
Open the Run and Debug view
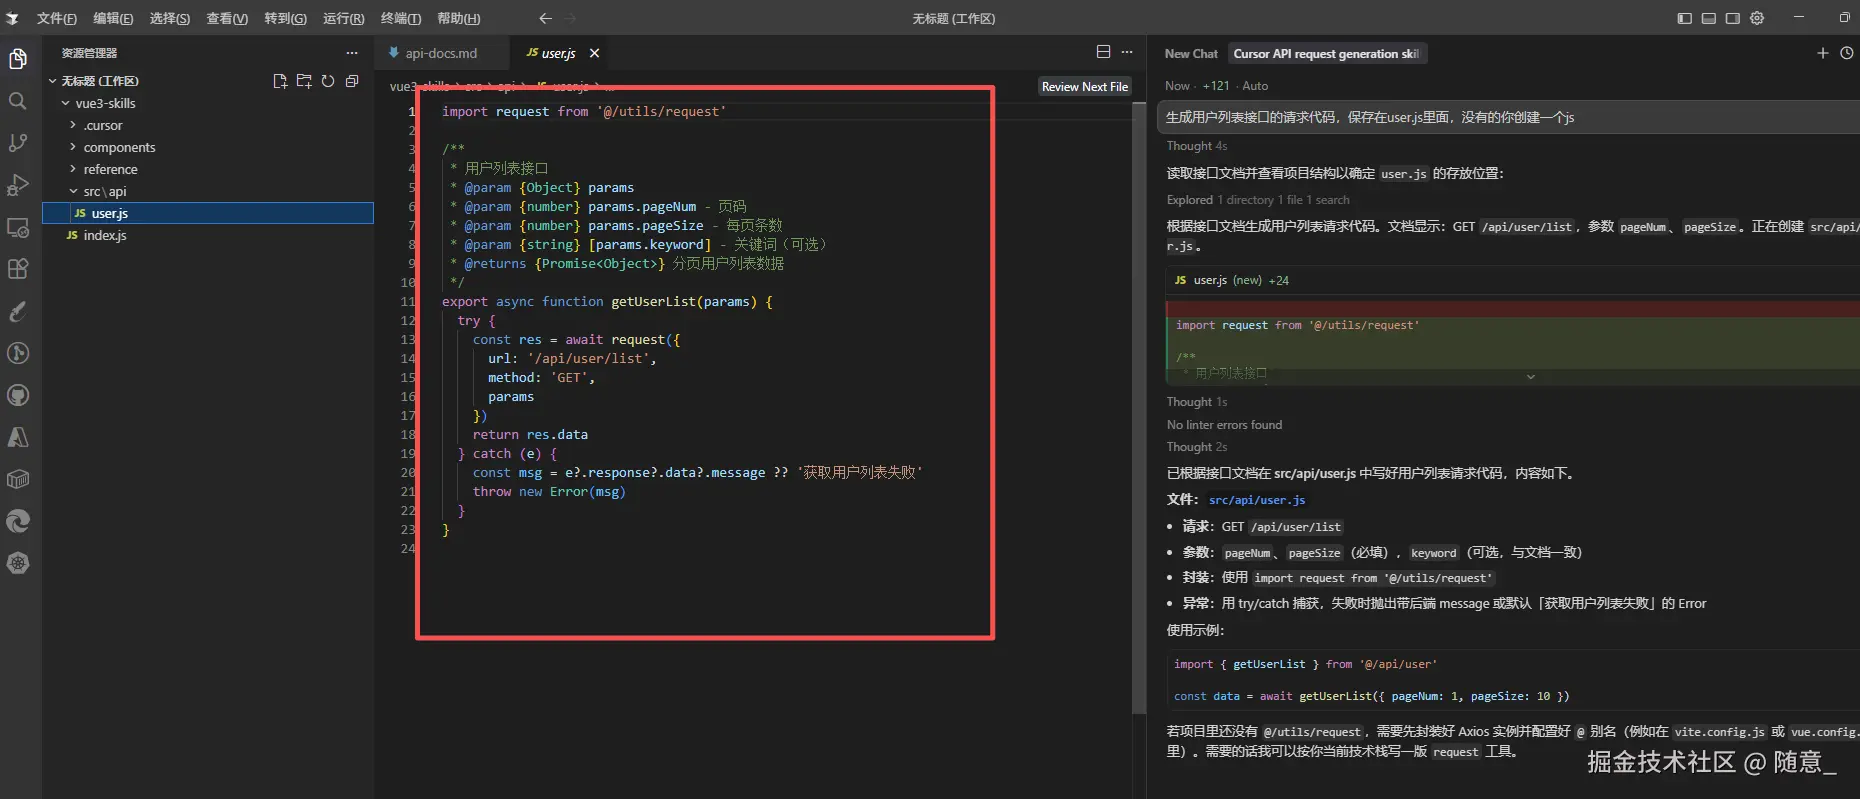[x=17, y=185]
